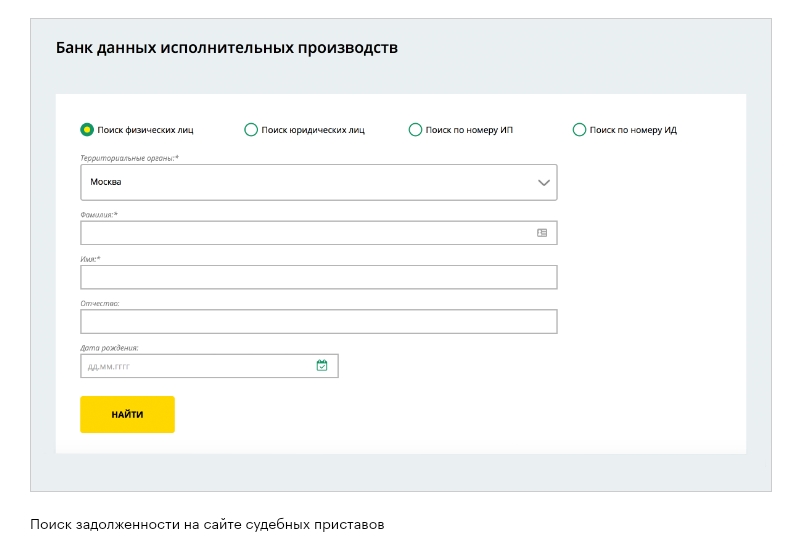Click the Отчество input field
Viewport: 799px width, 542px height.
click(318, 321)
